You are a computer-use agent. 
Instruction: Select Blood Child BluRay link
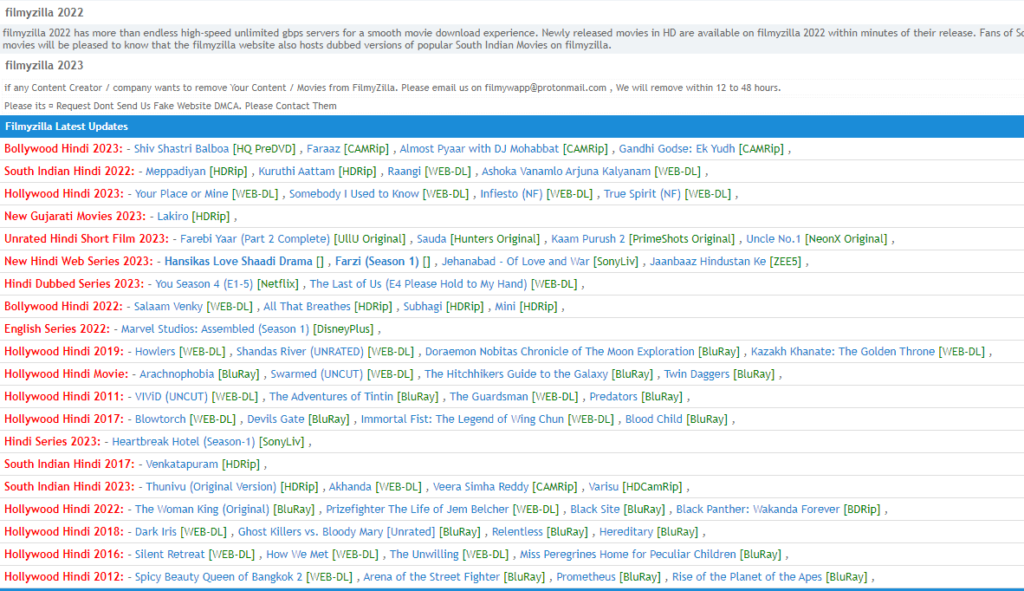(653, 419)
